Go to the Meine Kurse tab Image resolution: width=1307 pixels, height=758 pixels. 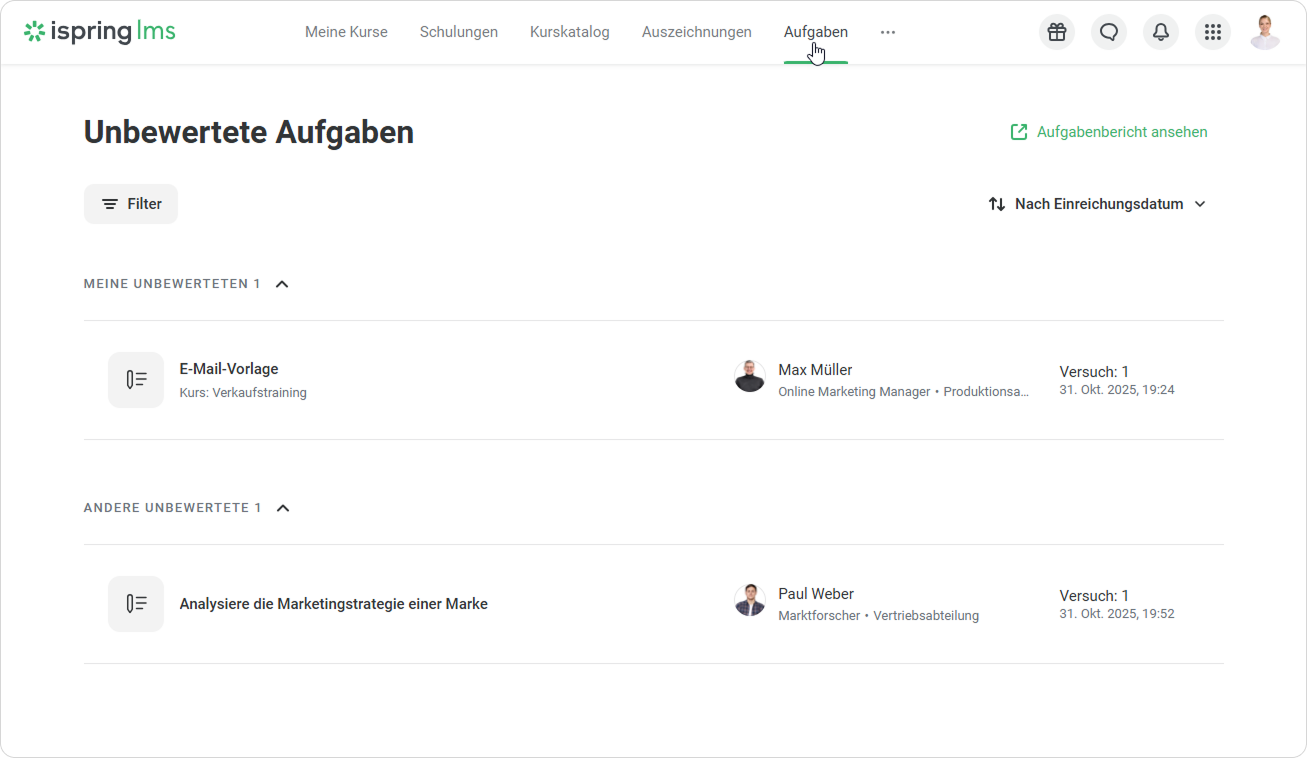346,32
